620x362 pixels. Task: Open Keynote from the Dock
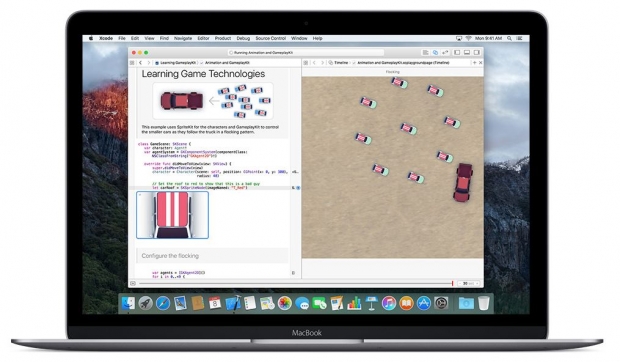coord(372,303)
